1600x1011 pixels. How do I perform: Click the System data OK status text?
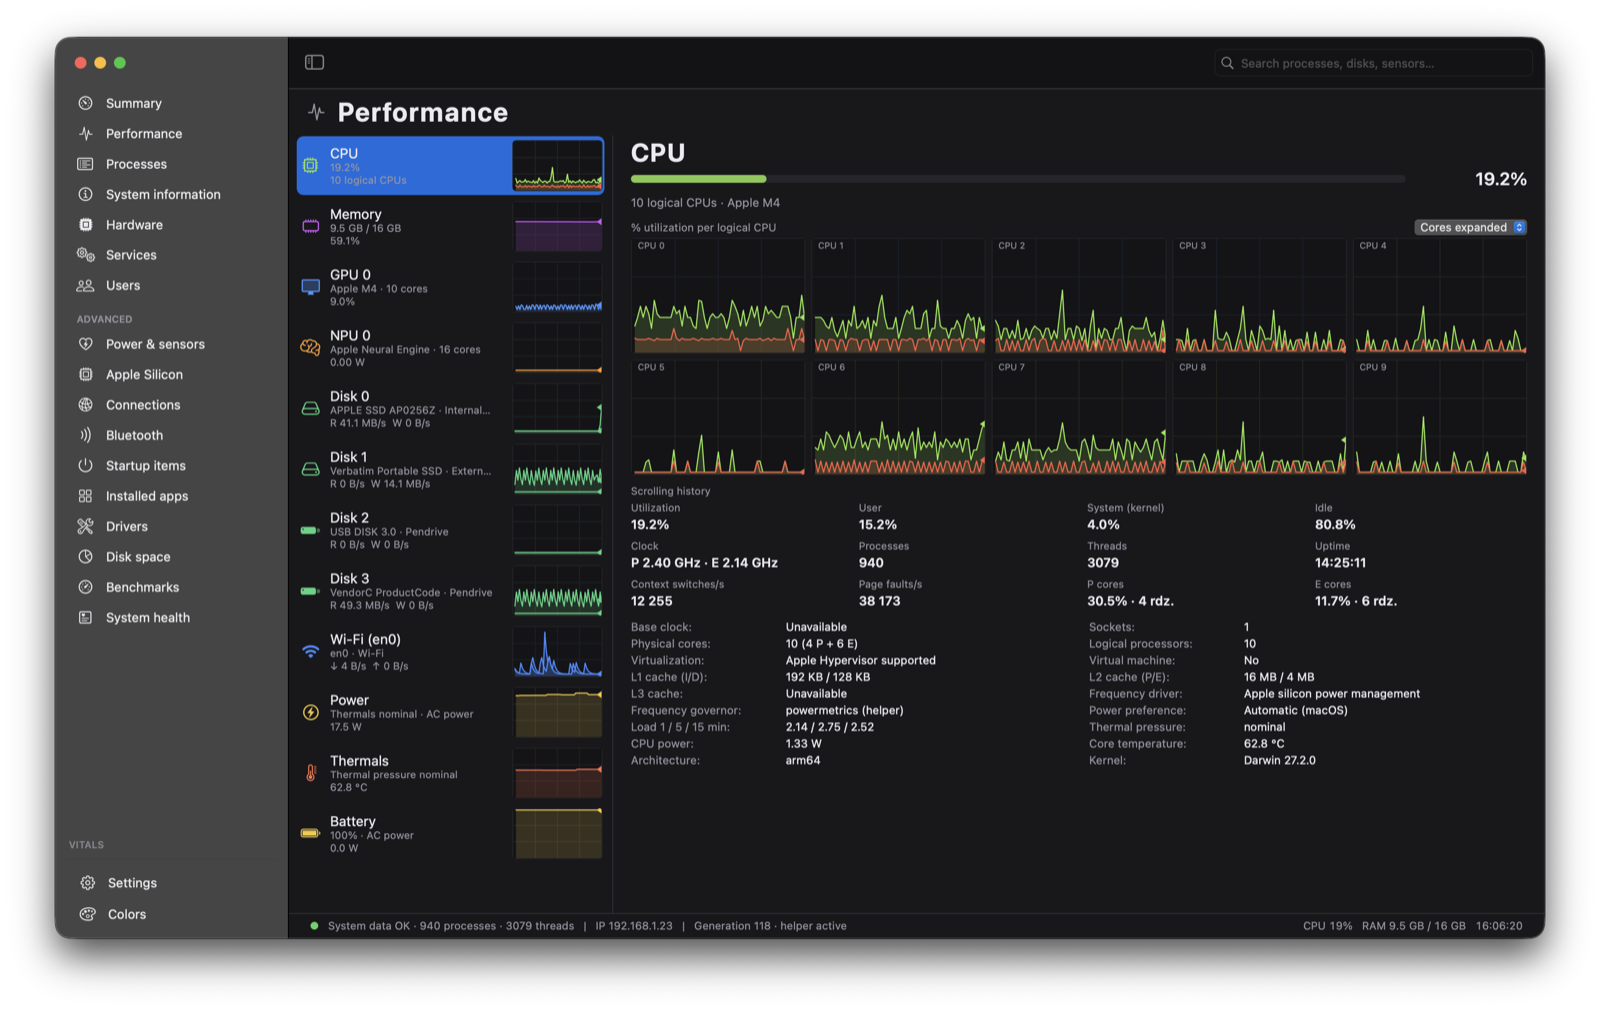(x=369, y=926)
